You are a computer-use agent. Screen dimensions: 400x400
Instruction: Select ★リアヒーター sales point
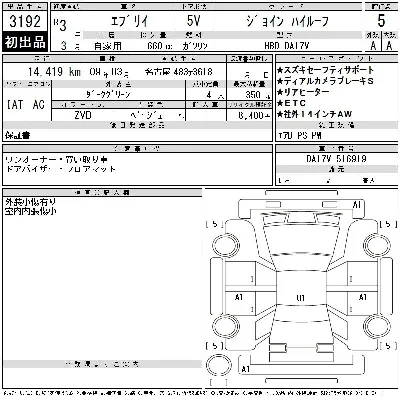303,92
